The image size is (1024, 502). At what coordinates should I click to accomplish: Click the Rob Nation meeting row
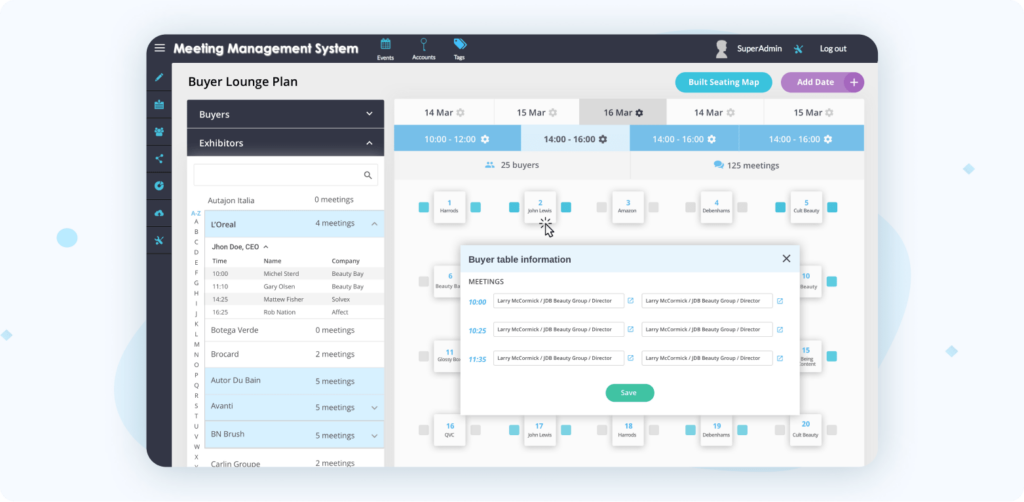[x=295, y=312]
